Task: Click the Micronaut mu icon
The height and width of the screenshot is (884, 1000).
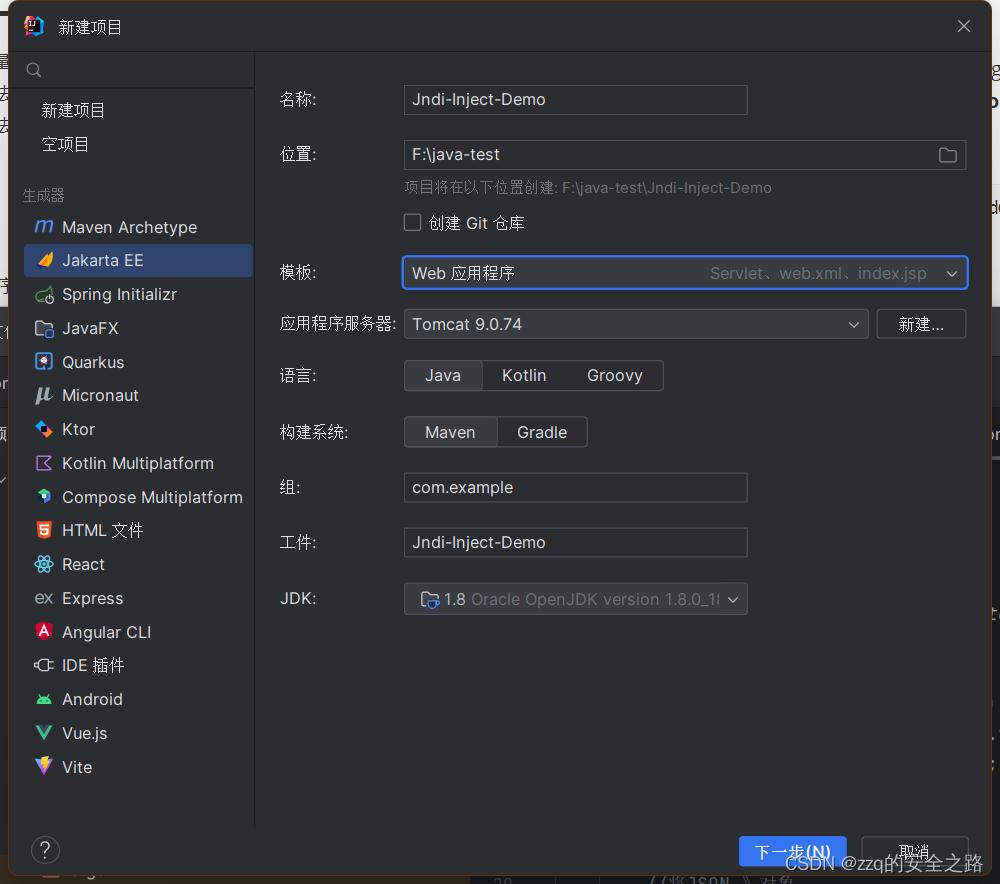Action: tap(44, 395)
